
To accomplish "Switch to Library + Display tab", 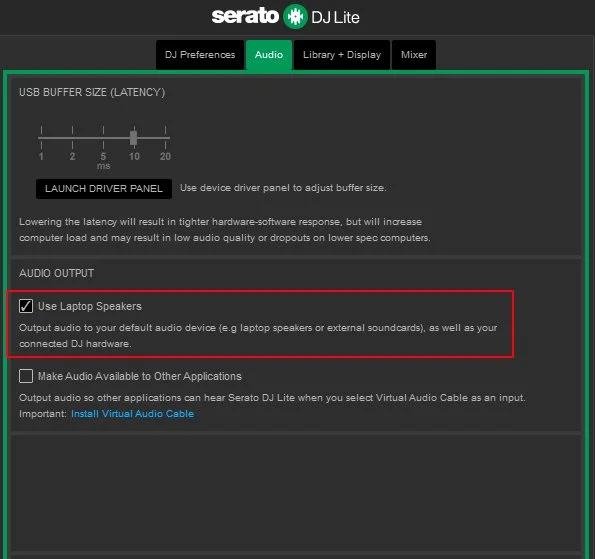I will [342, 55].
